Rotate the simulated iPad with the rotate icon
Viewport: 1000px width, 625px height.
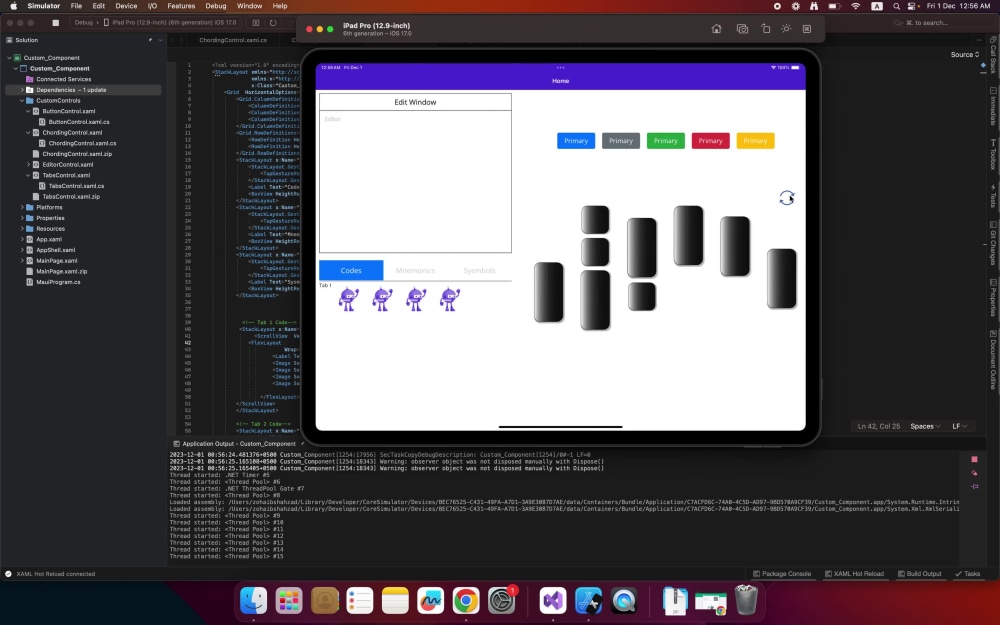pyautogui.click(x=765, y=29)
